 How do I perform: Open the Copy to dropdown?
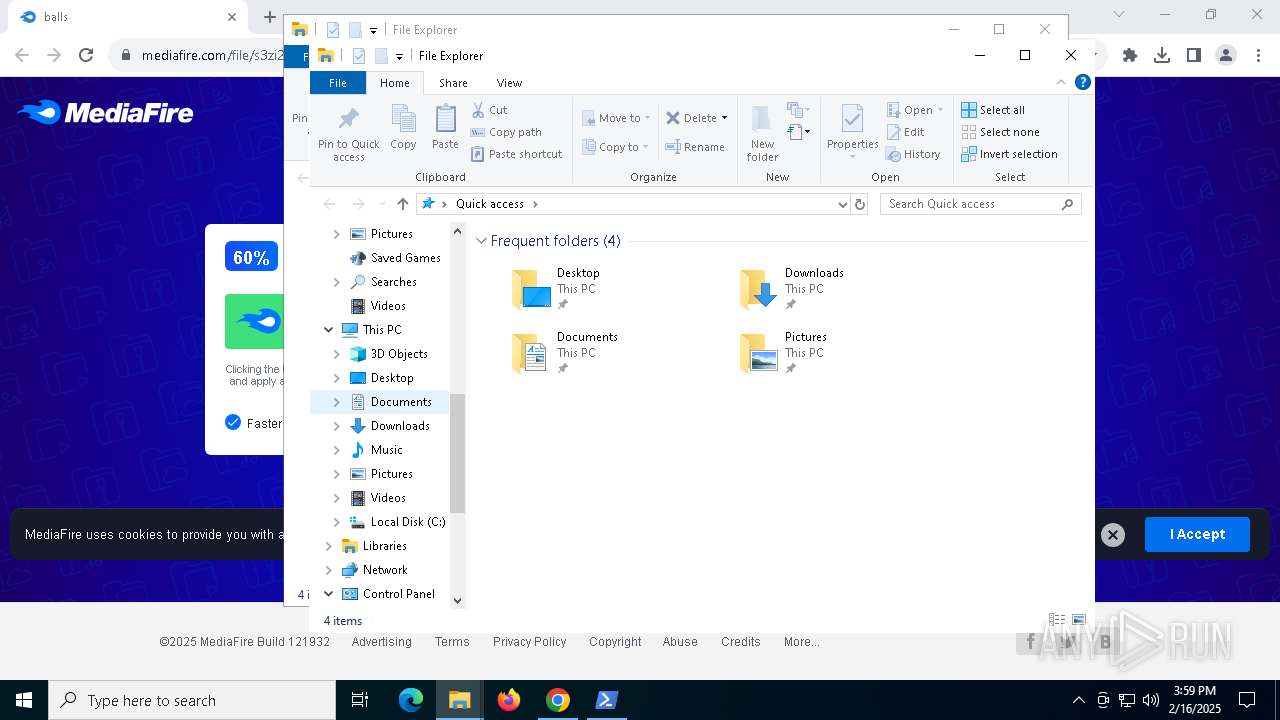click(616, 147)
